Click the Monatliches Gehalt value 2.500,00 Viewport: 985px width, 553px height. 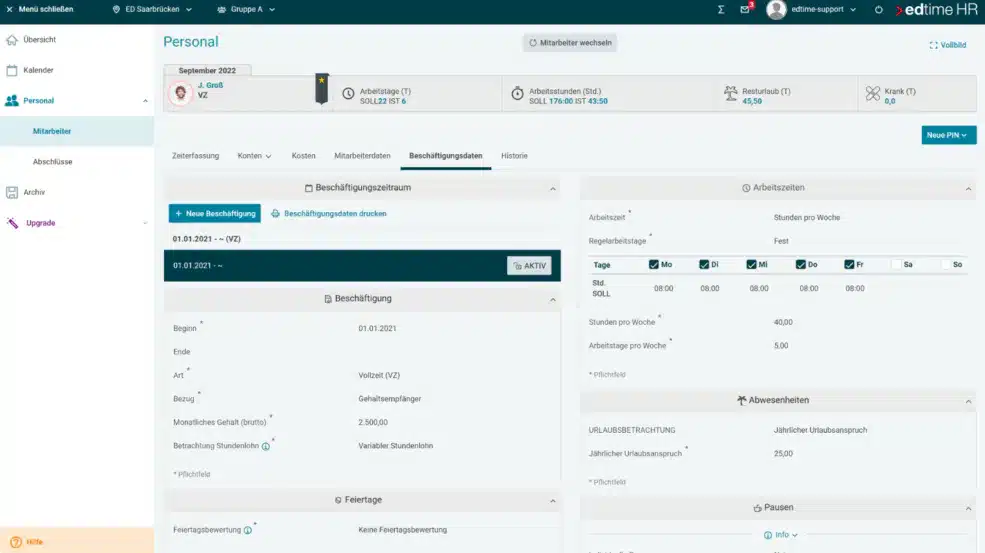(x=373, y=423)
